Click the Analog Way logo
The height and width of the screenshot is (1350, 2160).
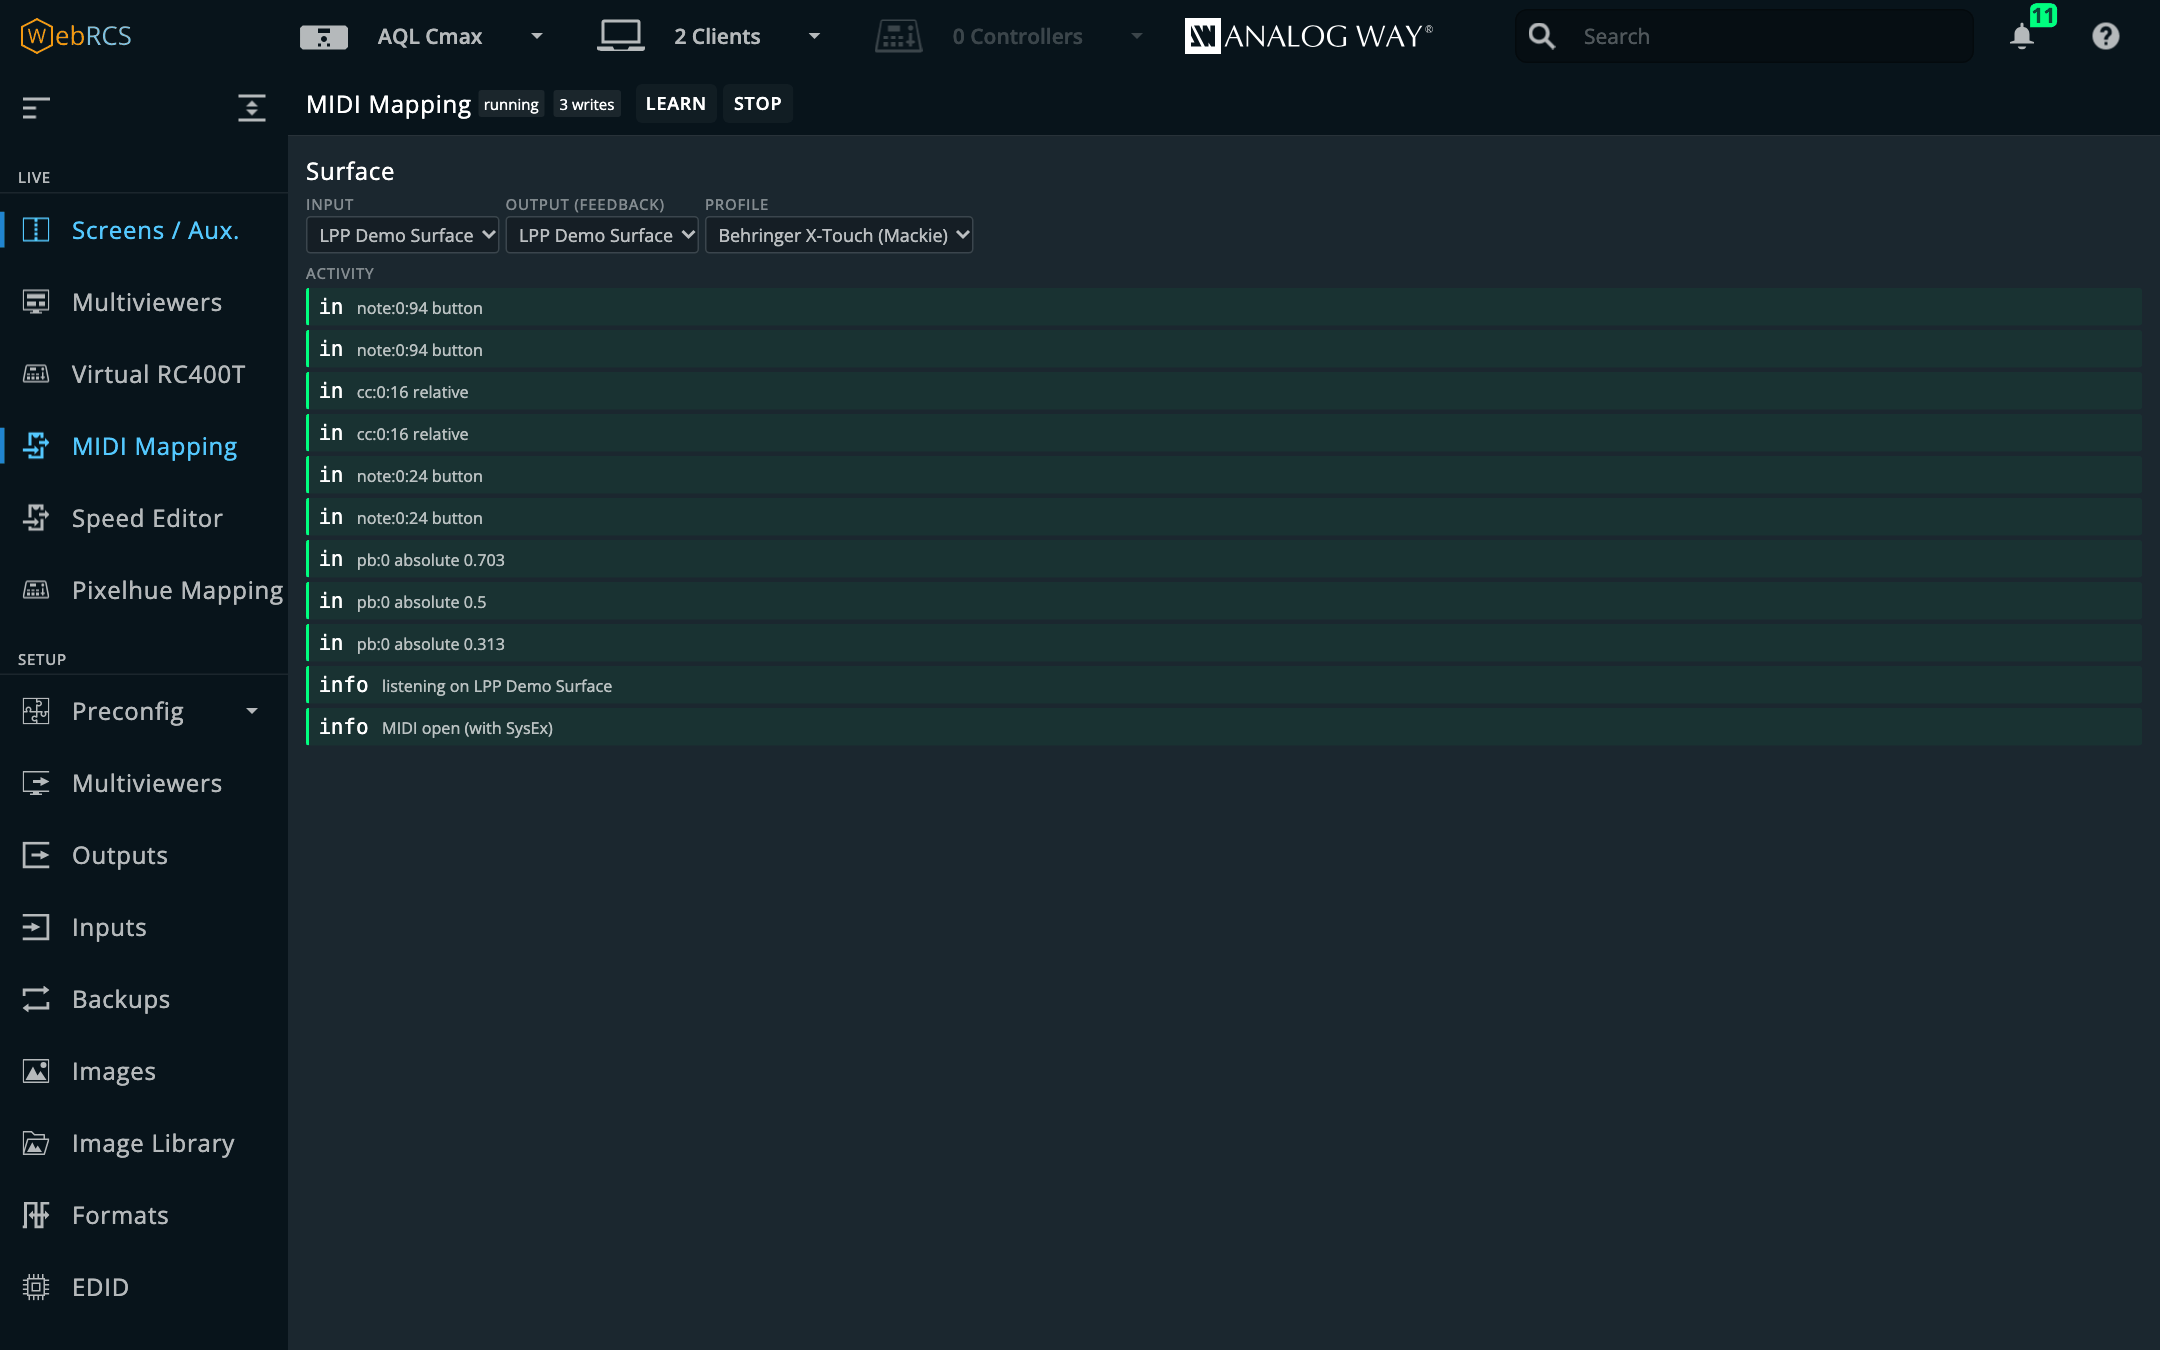(1309, 36)
